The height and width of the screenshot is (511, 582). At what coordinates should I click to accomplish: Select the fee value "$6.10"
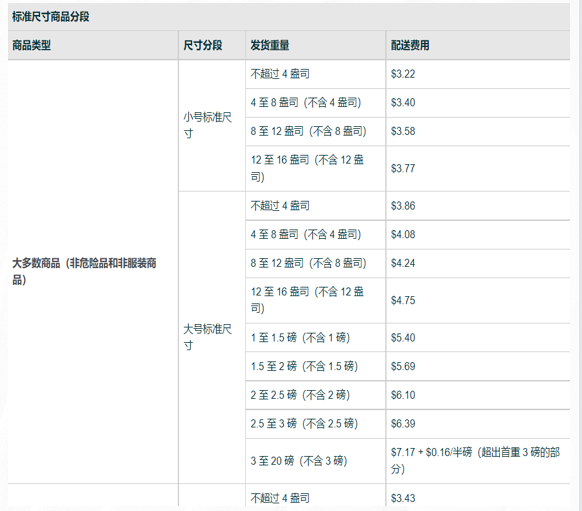click(403, 395)
